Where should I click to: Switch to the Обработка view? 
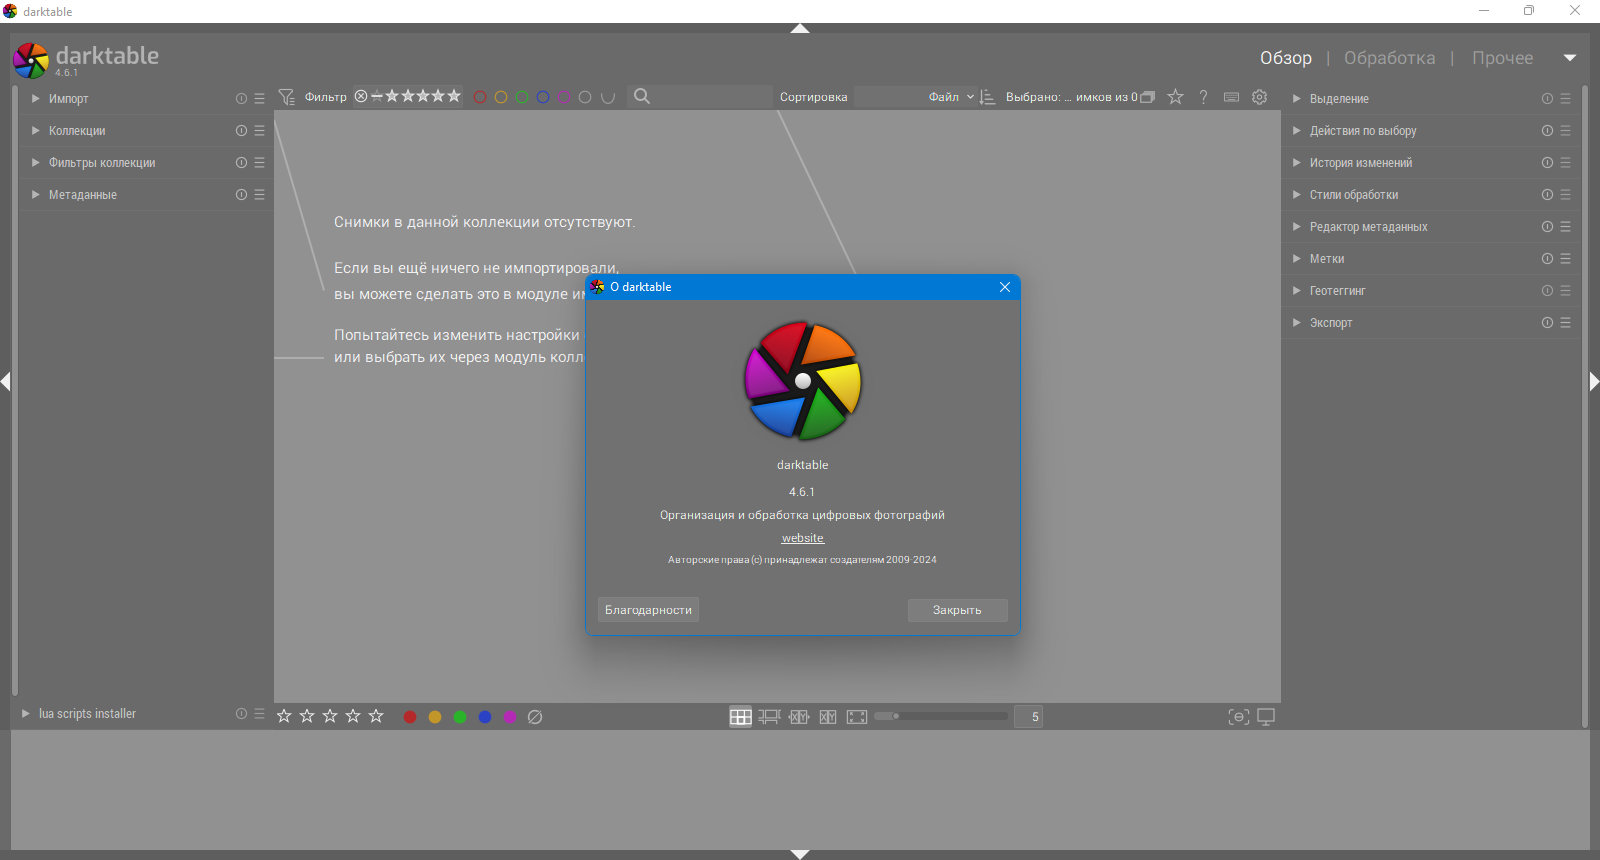point(1389,58)
